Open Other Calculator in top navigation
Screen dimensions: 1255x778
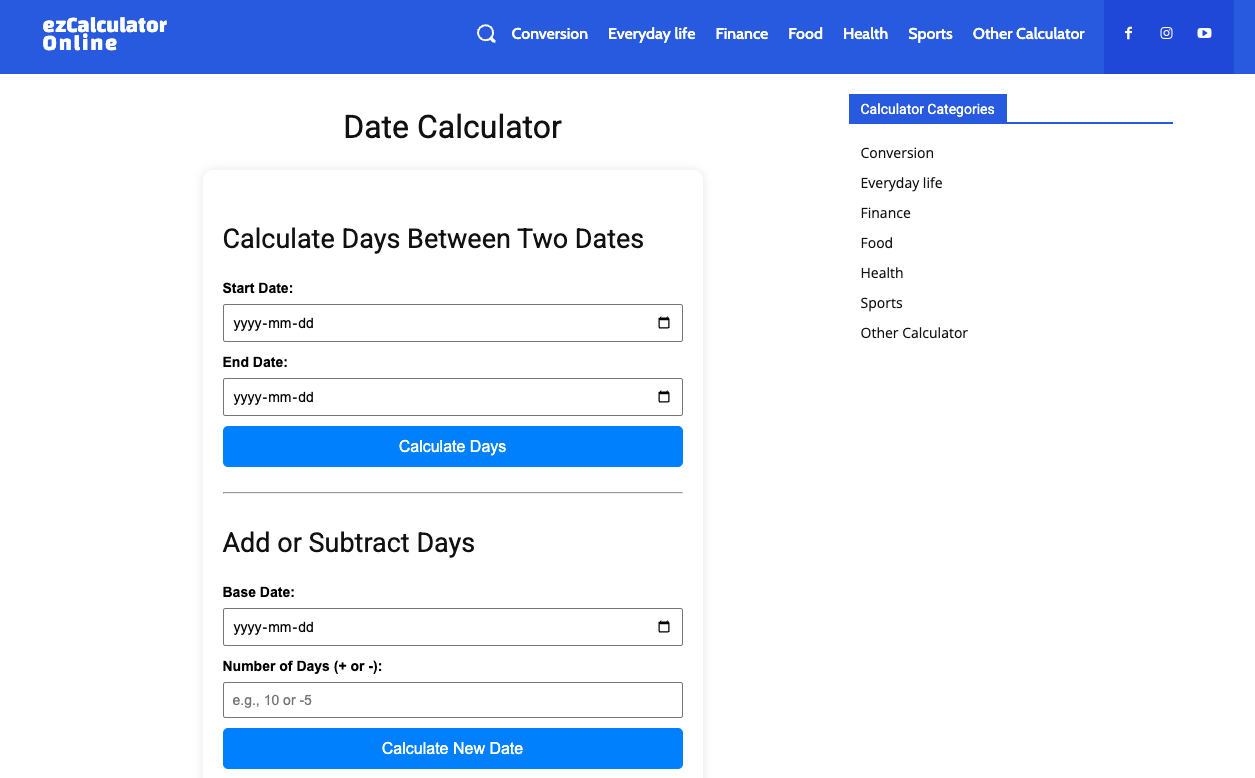click(x=1028, y=34)
